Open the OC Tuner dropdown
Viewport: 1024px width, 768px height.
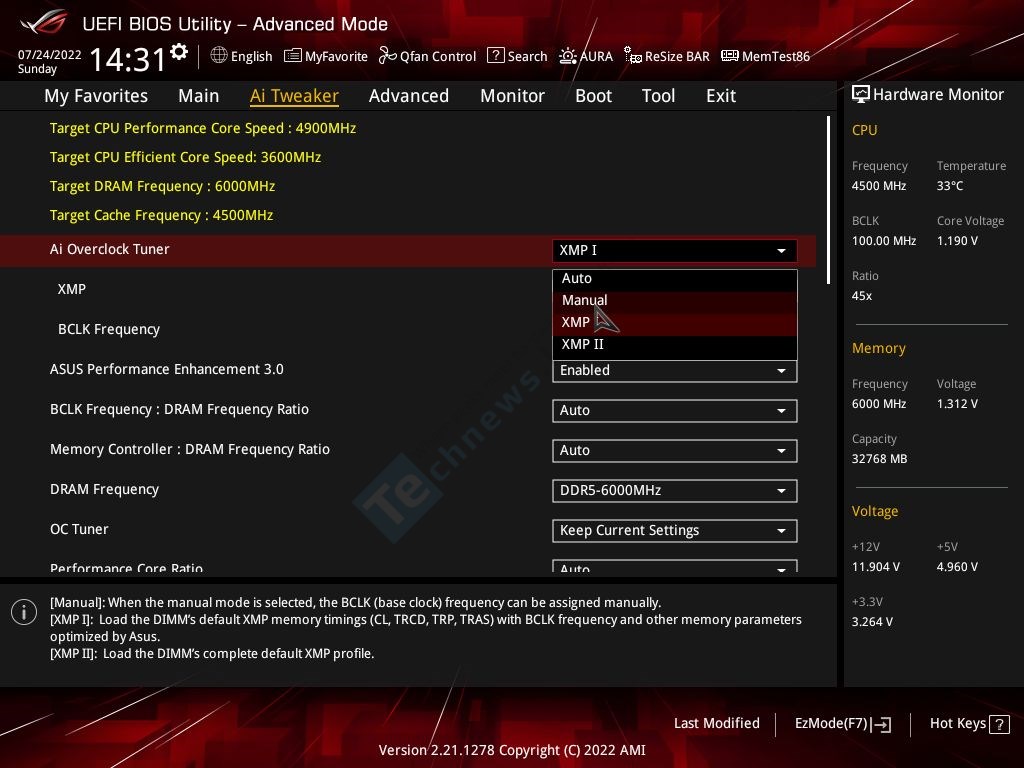click(x=675, y=530)
